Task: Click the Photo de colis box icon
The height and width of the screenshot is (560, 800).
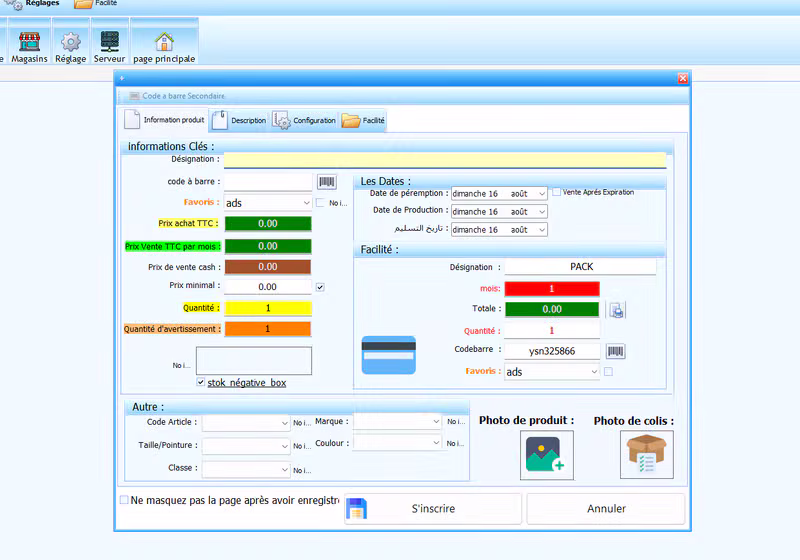Action: 646,454
